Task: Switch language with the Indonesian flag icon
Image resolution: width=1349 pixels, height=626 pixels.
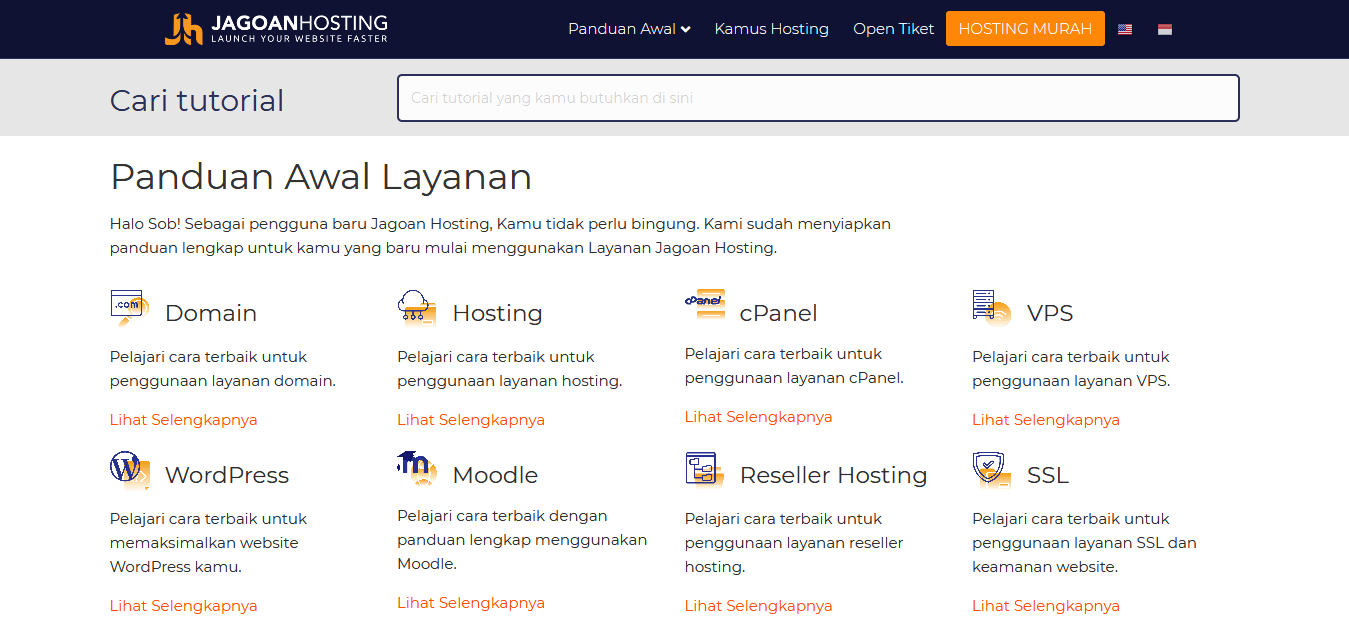Action: pos(1165,29)
